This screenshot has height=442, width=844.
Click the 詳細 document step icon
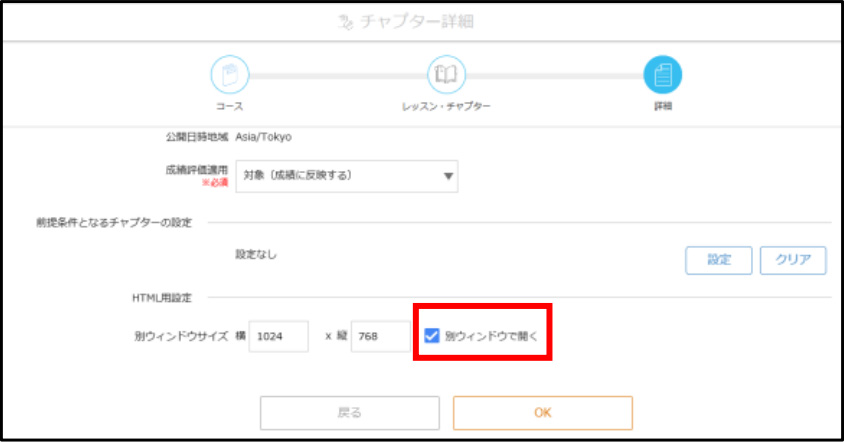click(x=663, y=74)
